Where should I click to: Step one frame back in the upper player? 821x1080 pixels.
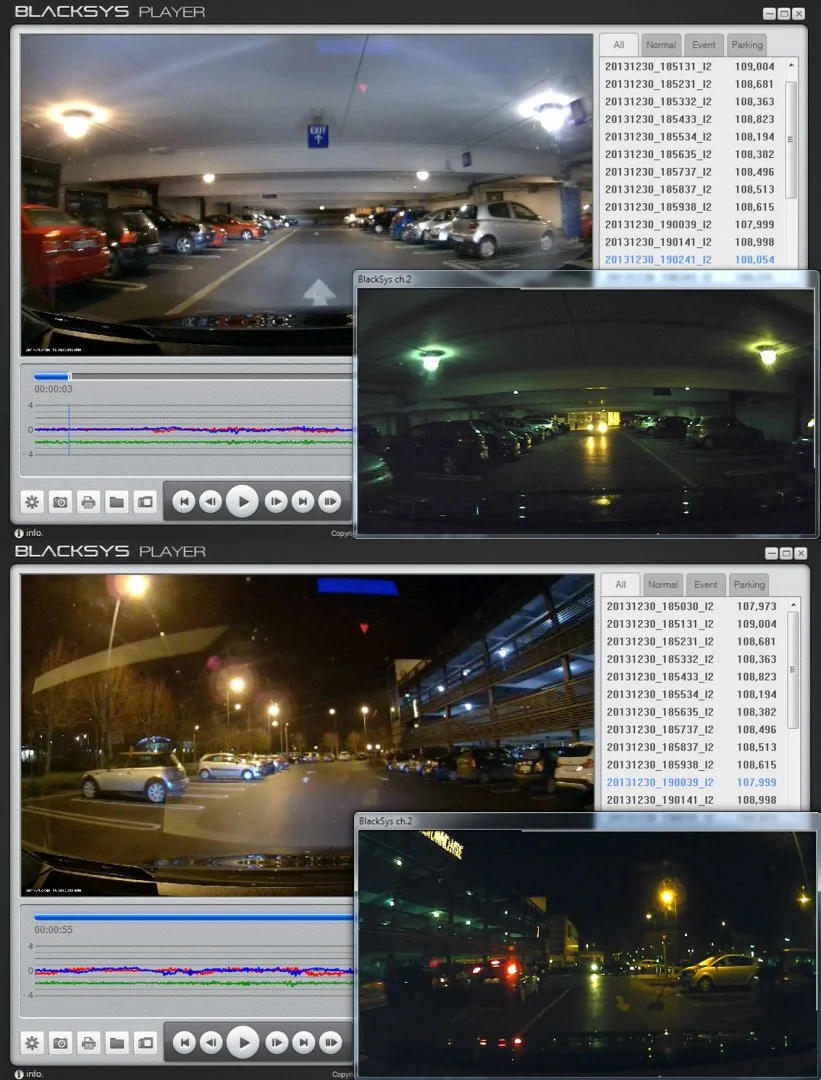pos(211,501)
